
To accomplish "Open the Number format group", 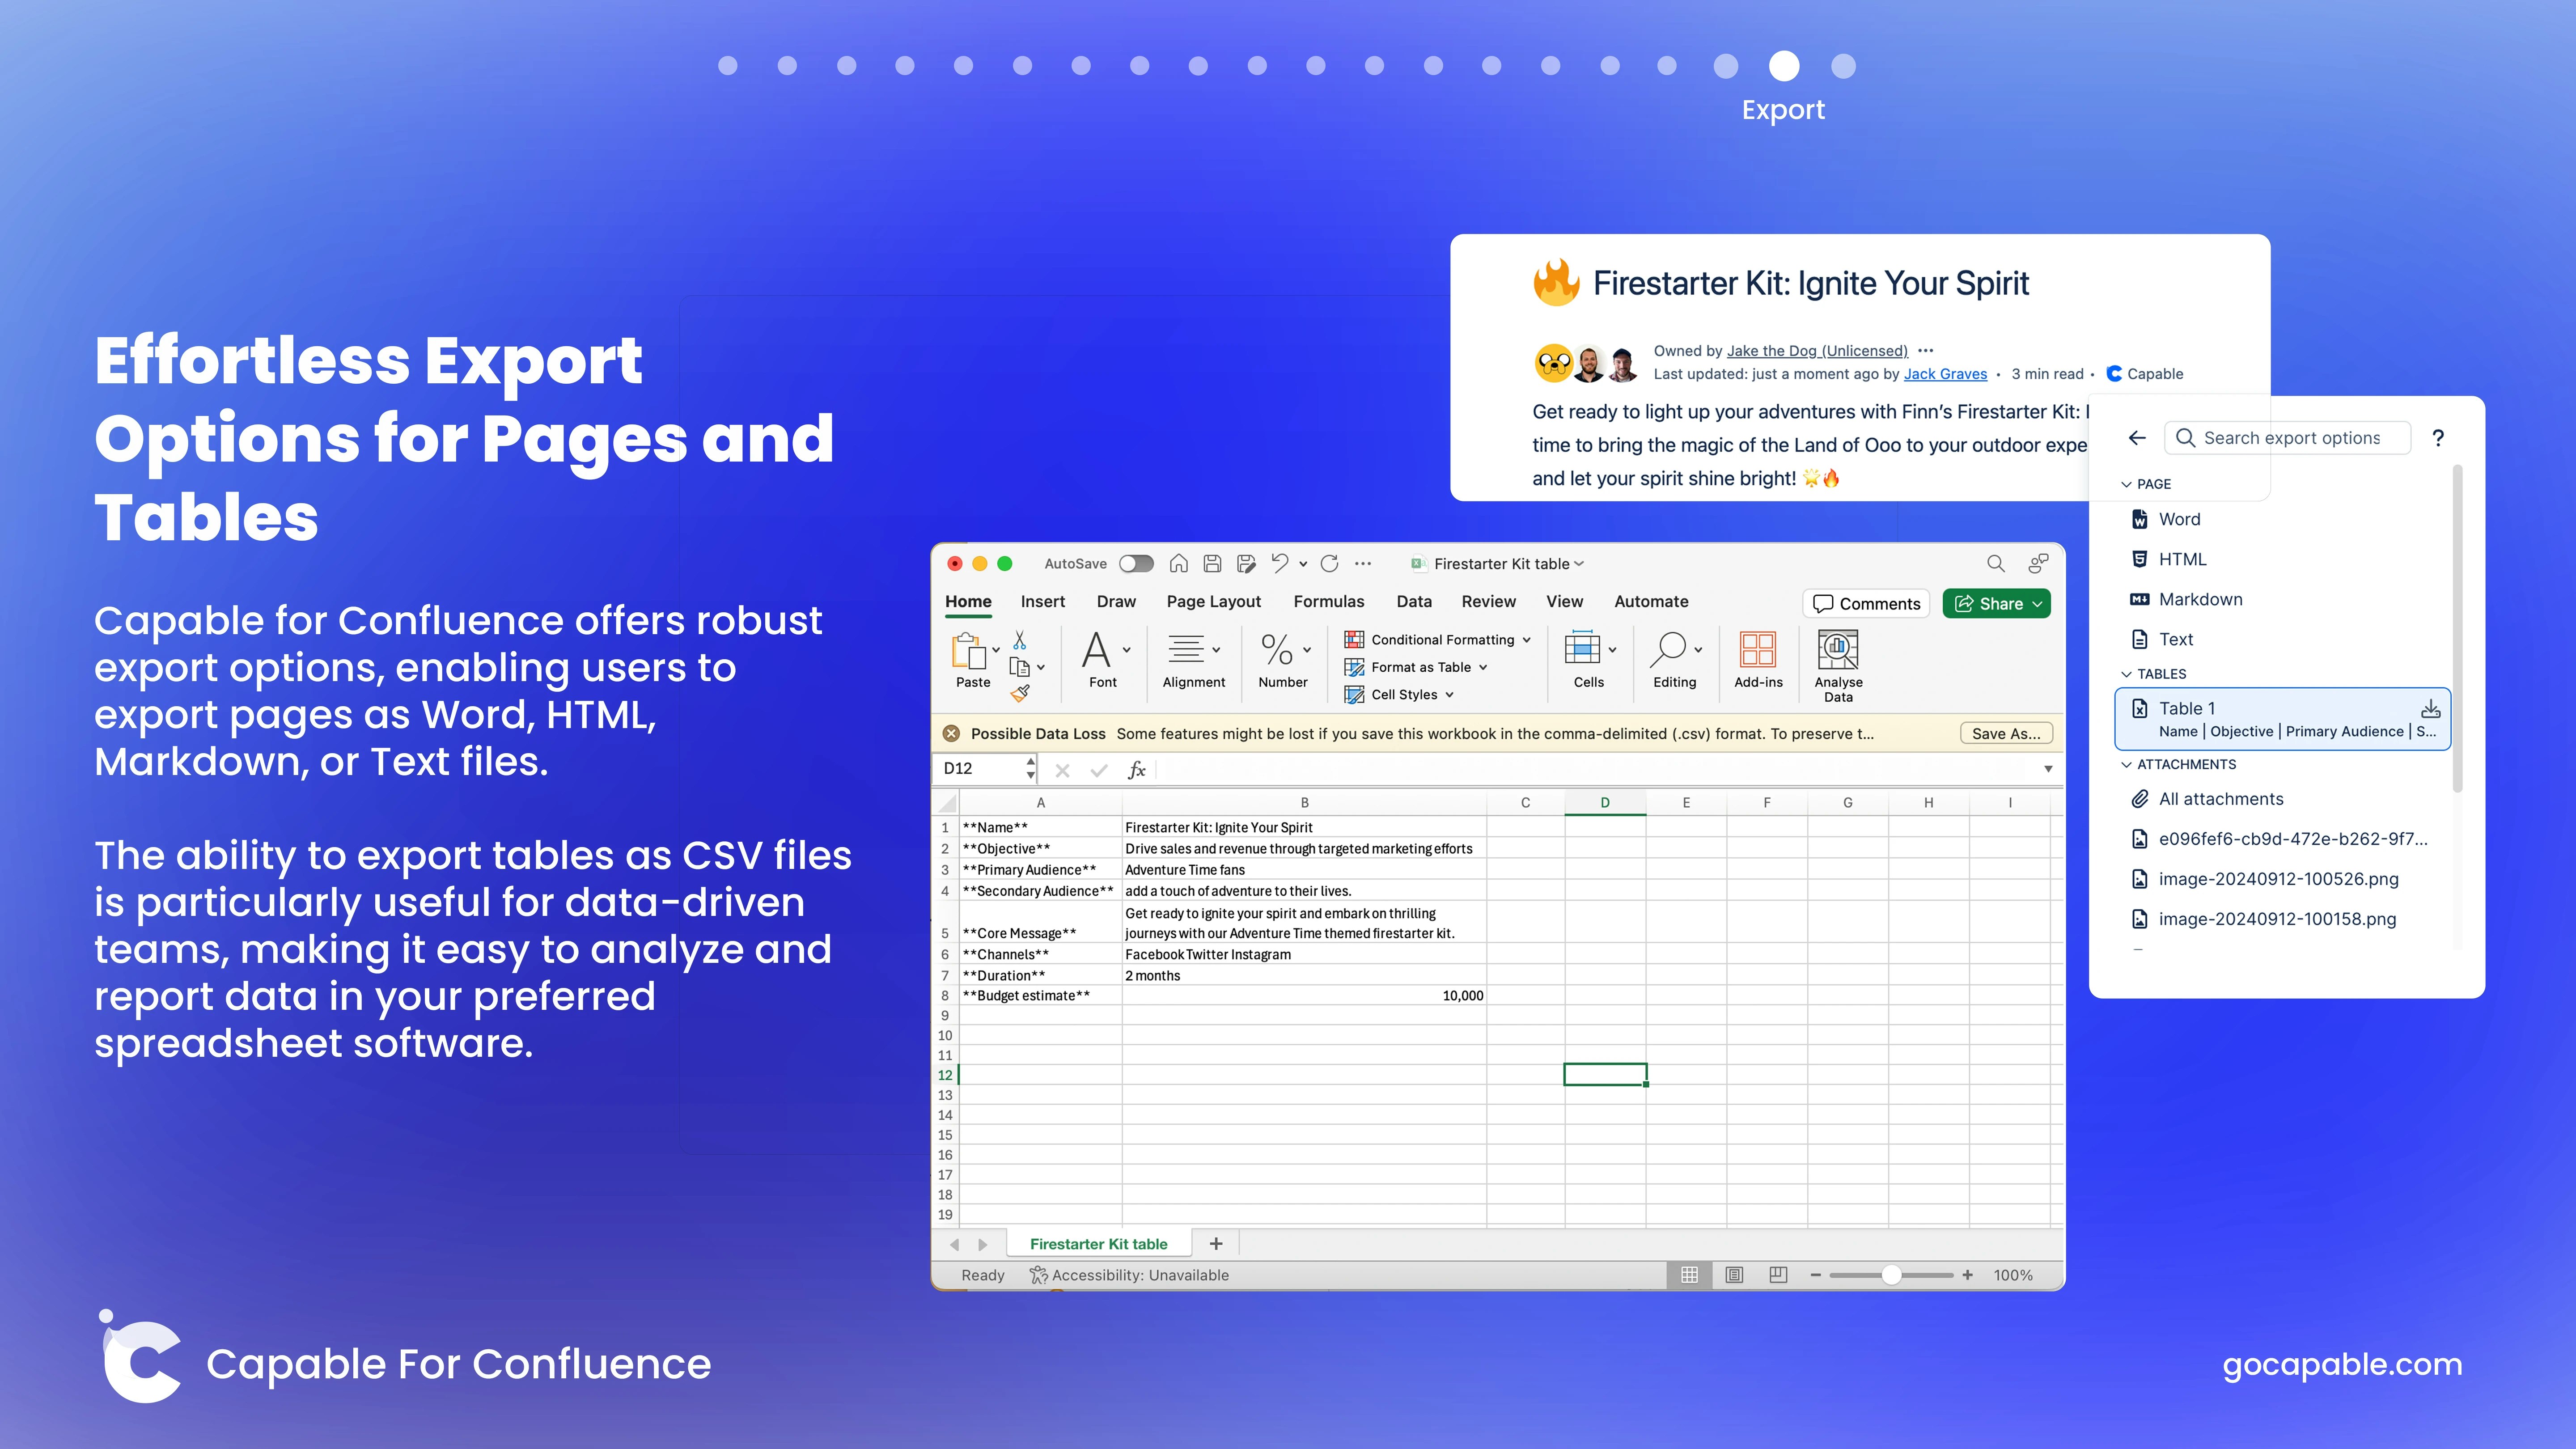I will 1283,659.
